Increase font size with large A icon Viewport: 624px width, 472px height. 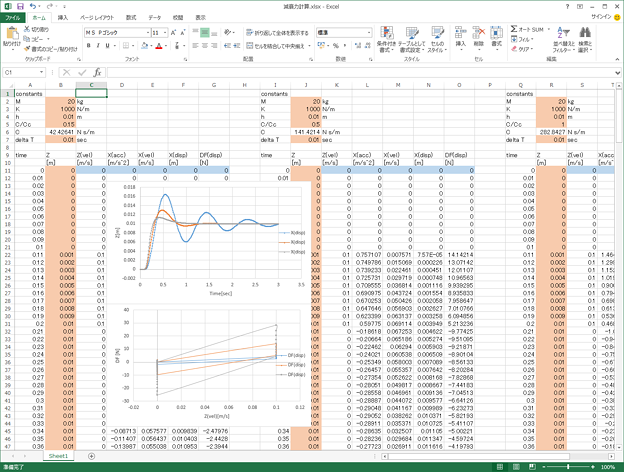[x=174, y=33]
